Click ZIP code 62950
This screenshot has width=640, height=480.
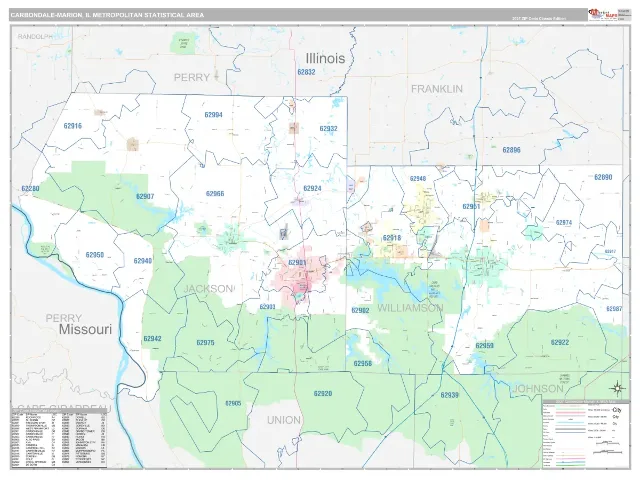(95, 255)
